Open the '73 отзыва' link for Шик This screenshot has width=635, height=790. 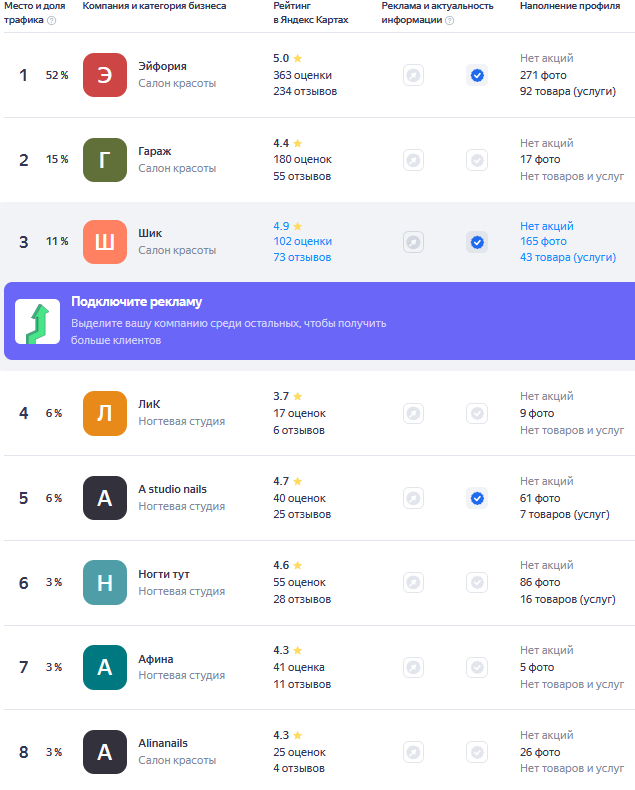point(304,257)
